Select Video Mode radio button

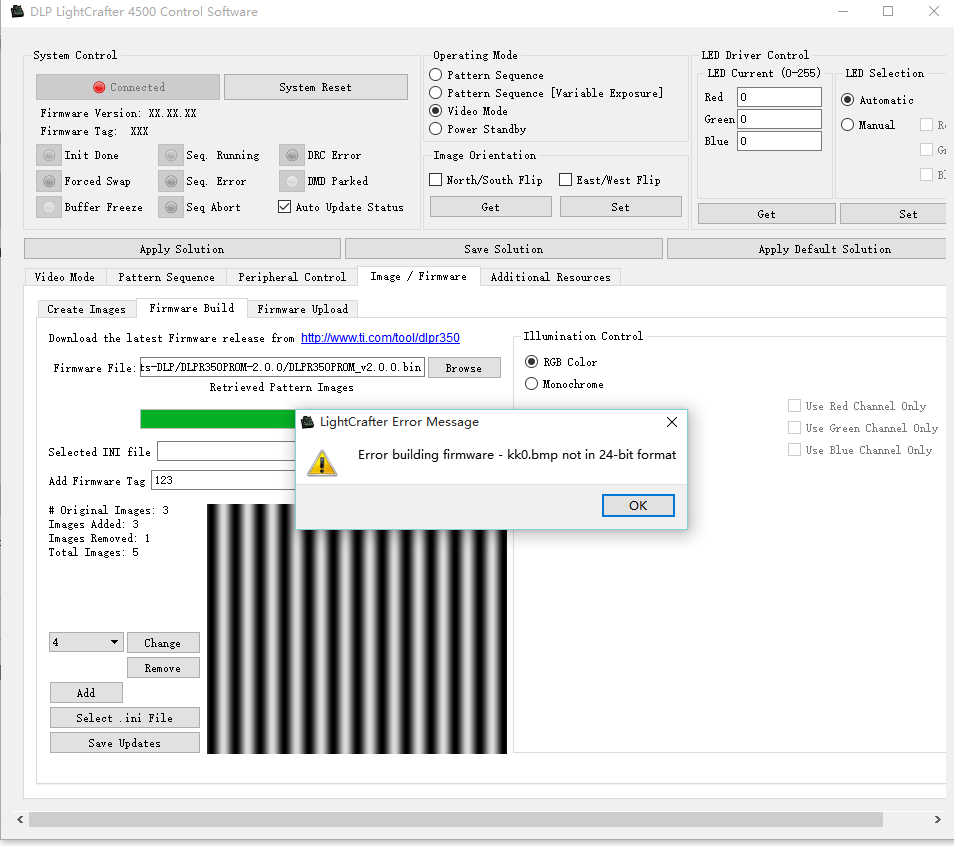pyautogui.click(x=436, y=111)
